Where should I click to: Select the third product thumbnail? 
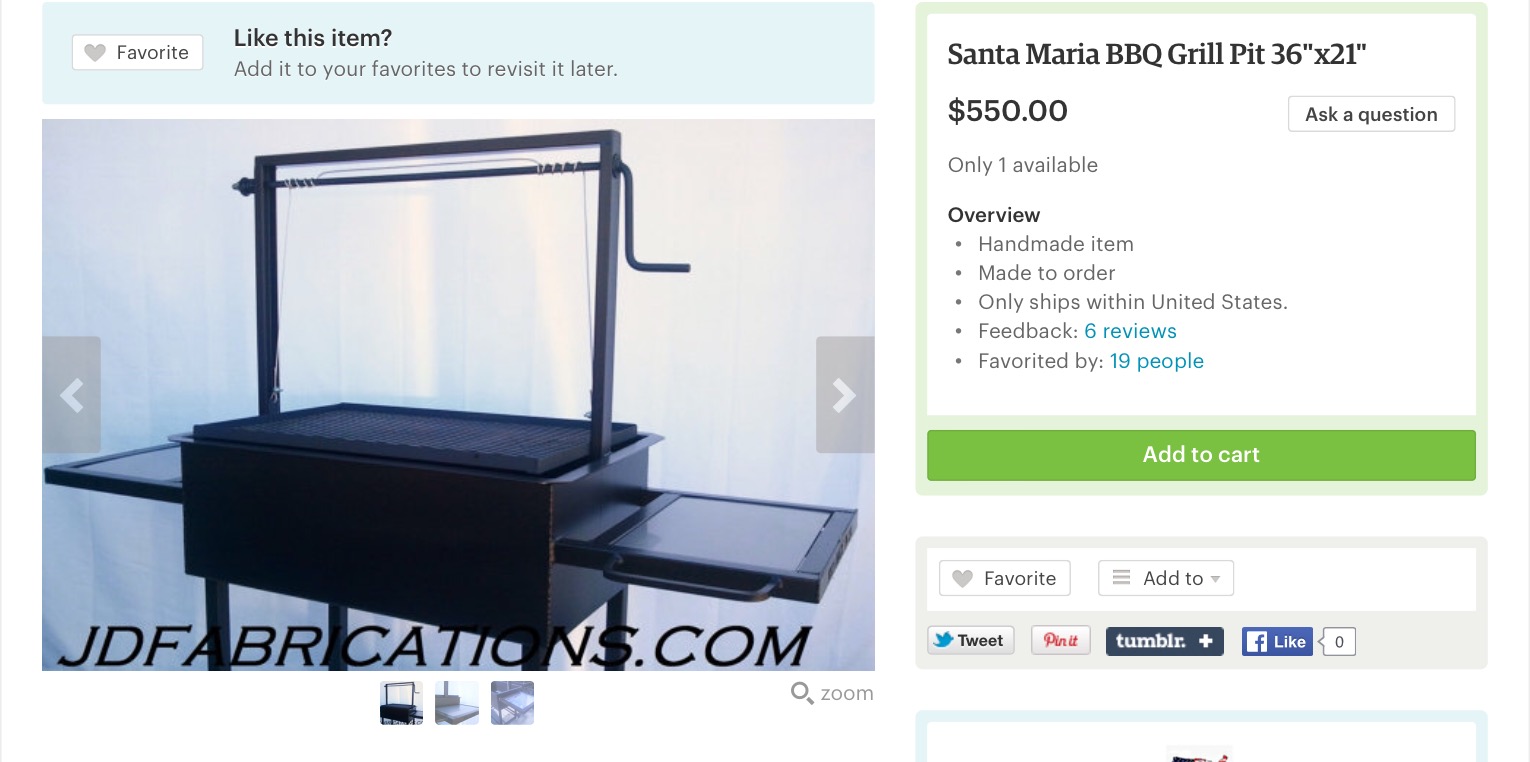click(x=512, y=703)
